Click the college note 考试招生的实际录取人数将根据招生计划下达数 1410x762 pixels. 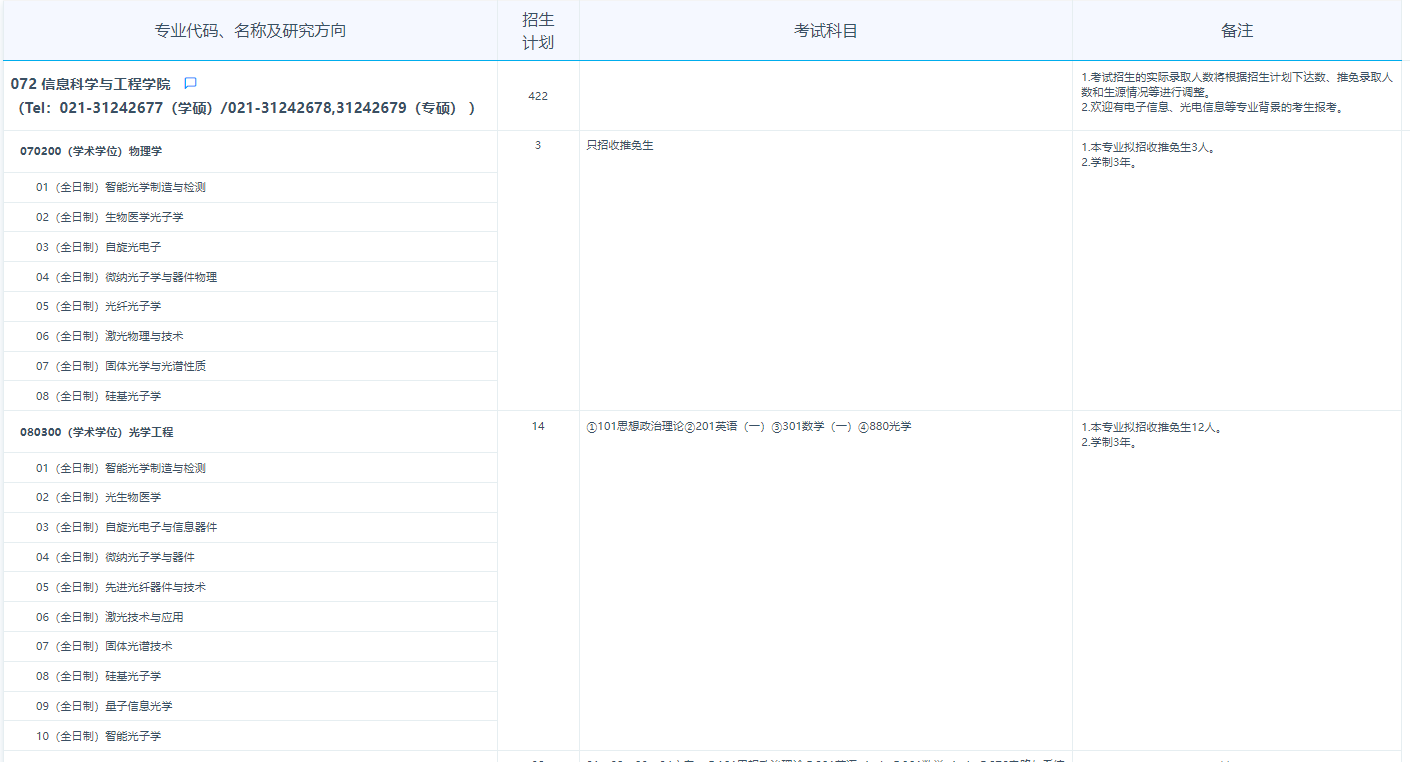click(x=1237, y=84)
